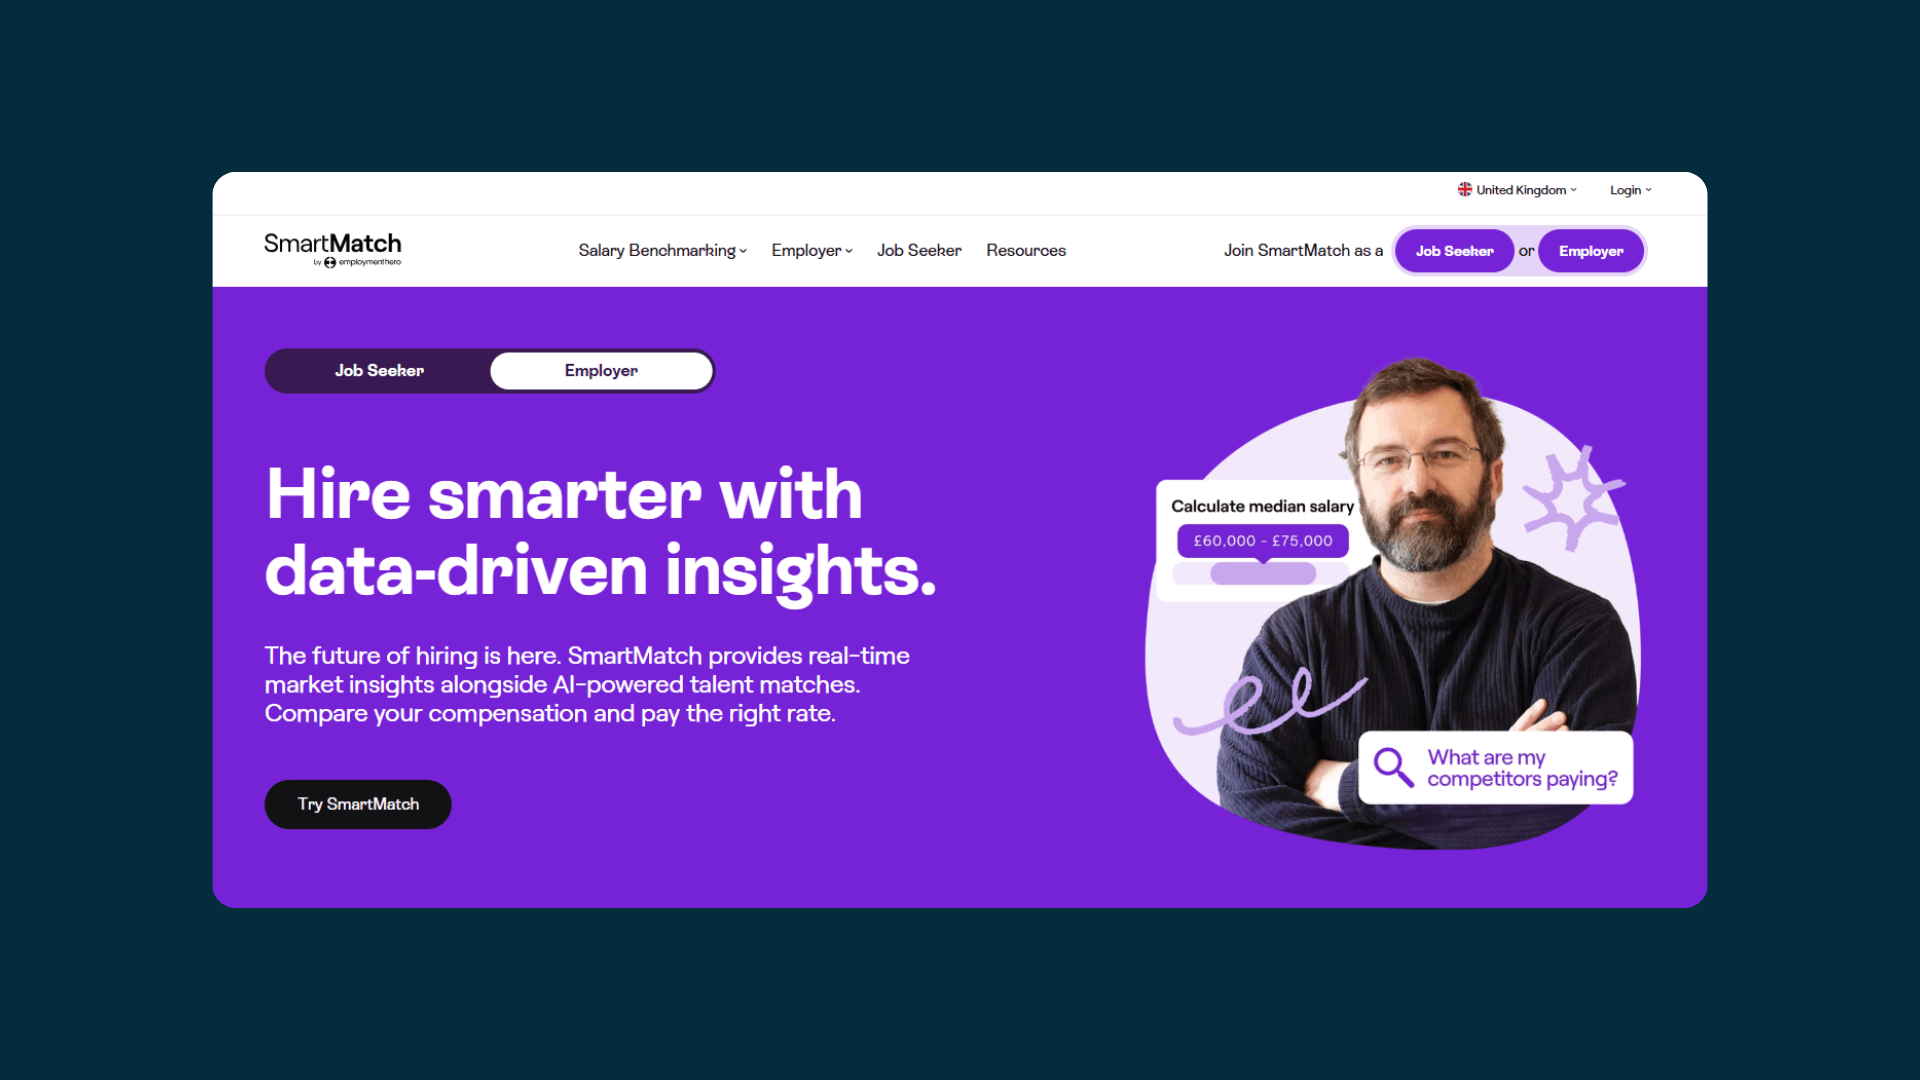
Task: Select Employer in the hero toggle
Action: click(601, 371)
